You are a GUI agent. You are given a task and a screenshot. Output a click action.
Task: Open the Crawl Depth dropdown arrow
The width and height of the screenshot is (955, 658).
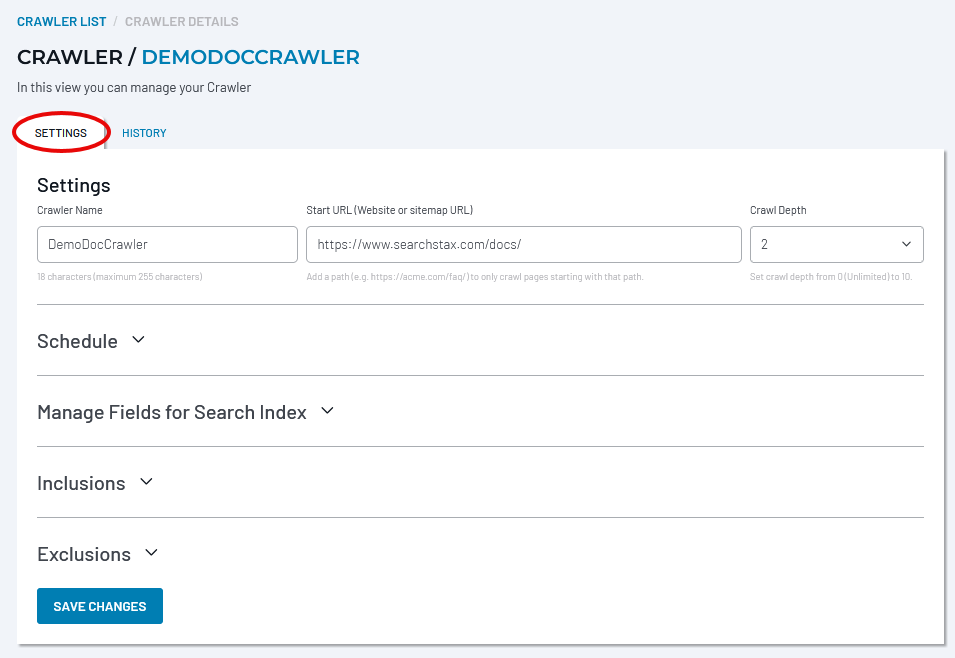(906, 244)
